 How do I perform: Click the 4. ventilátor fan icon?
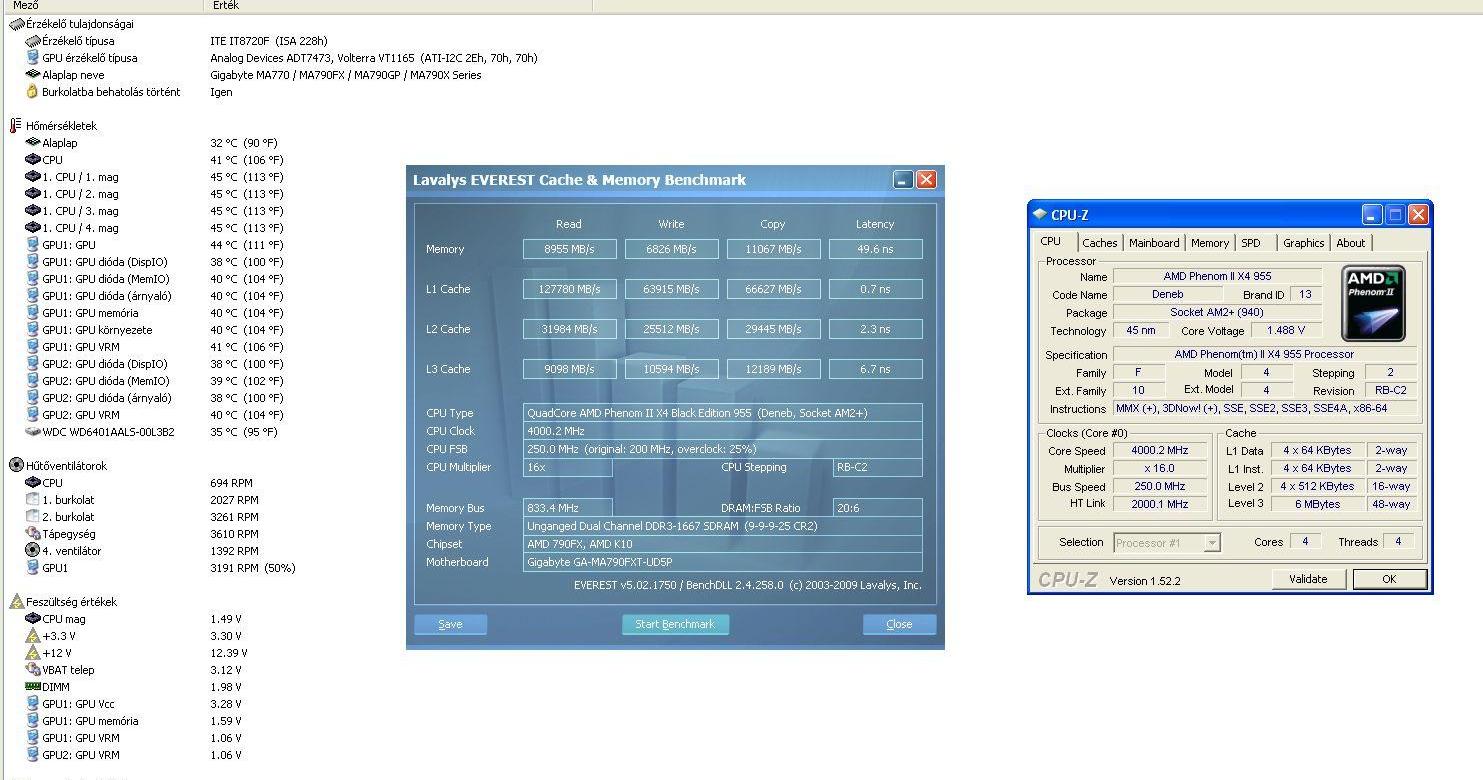click(33, 551)
